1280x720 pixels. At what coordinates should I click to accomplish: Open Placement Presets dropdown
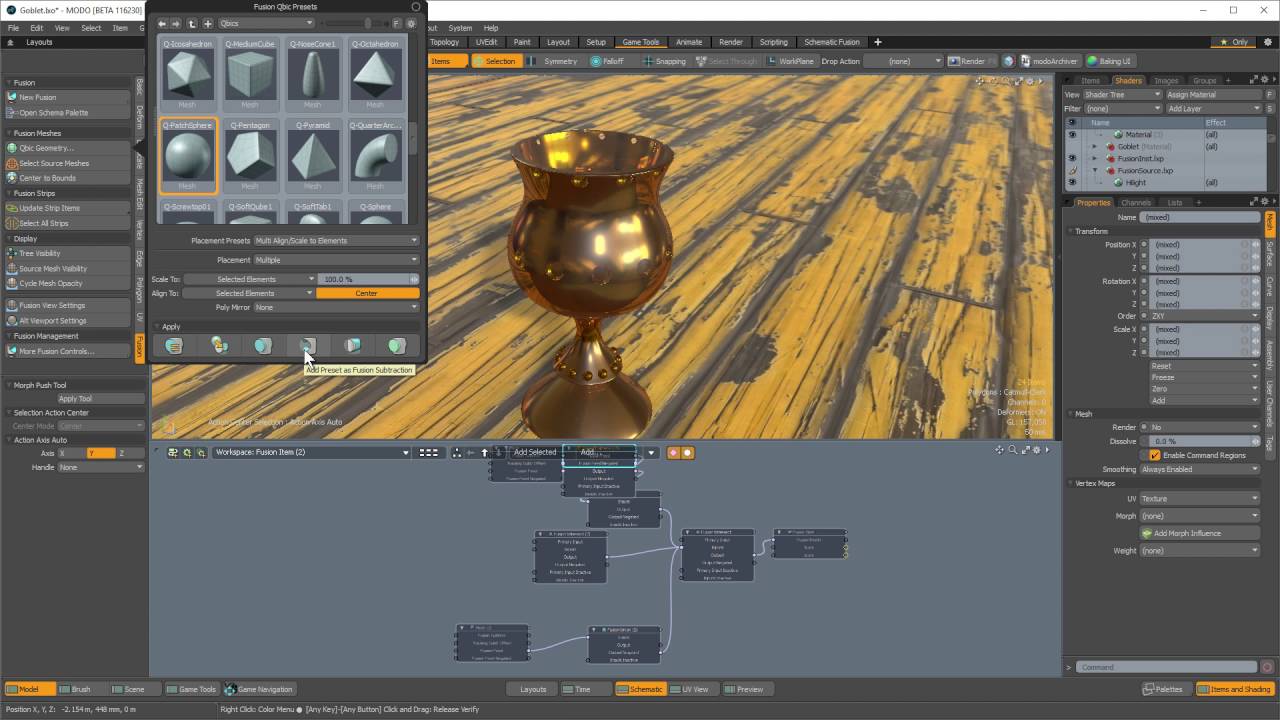[336, 240]
